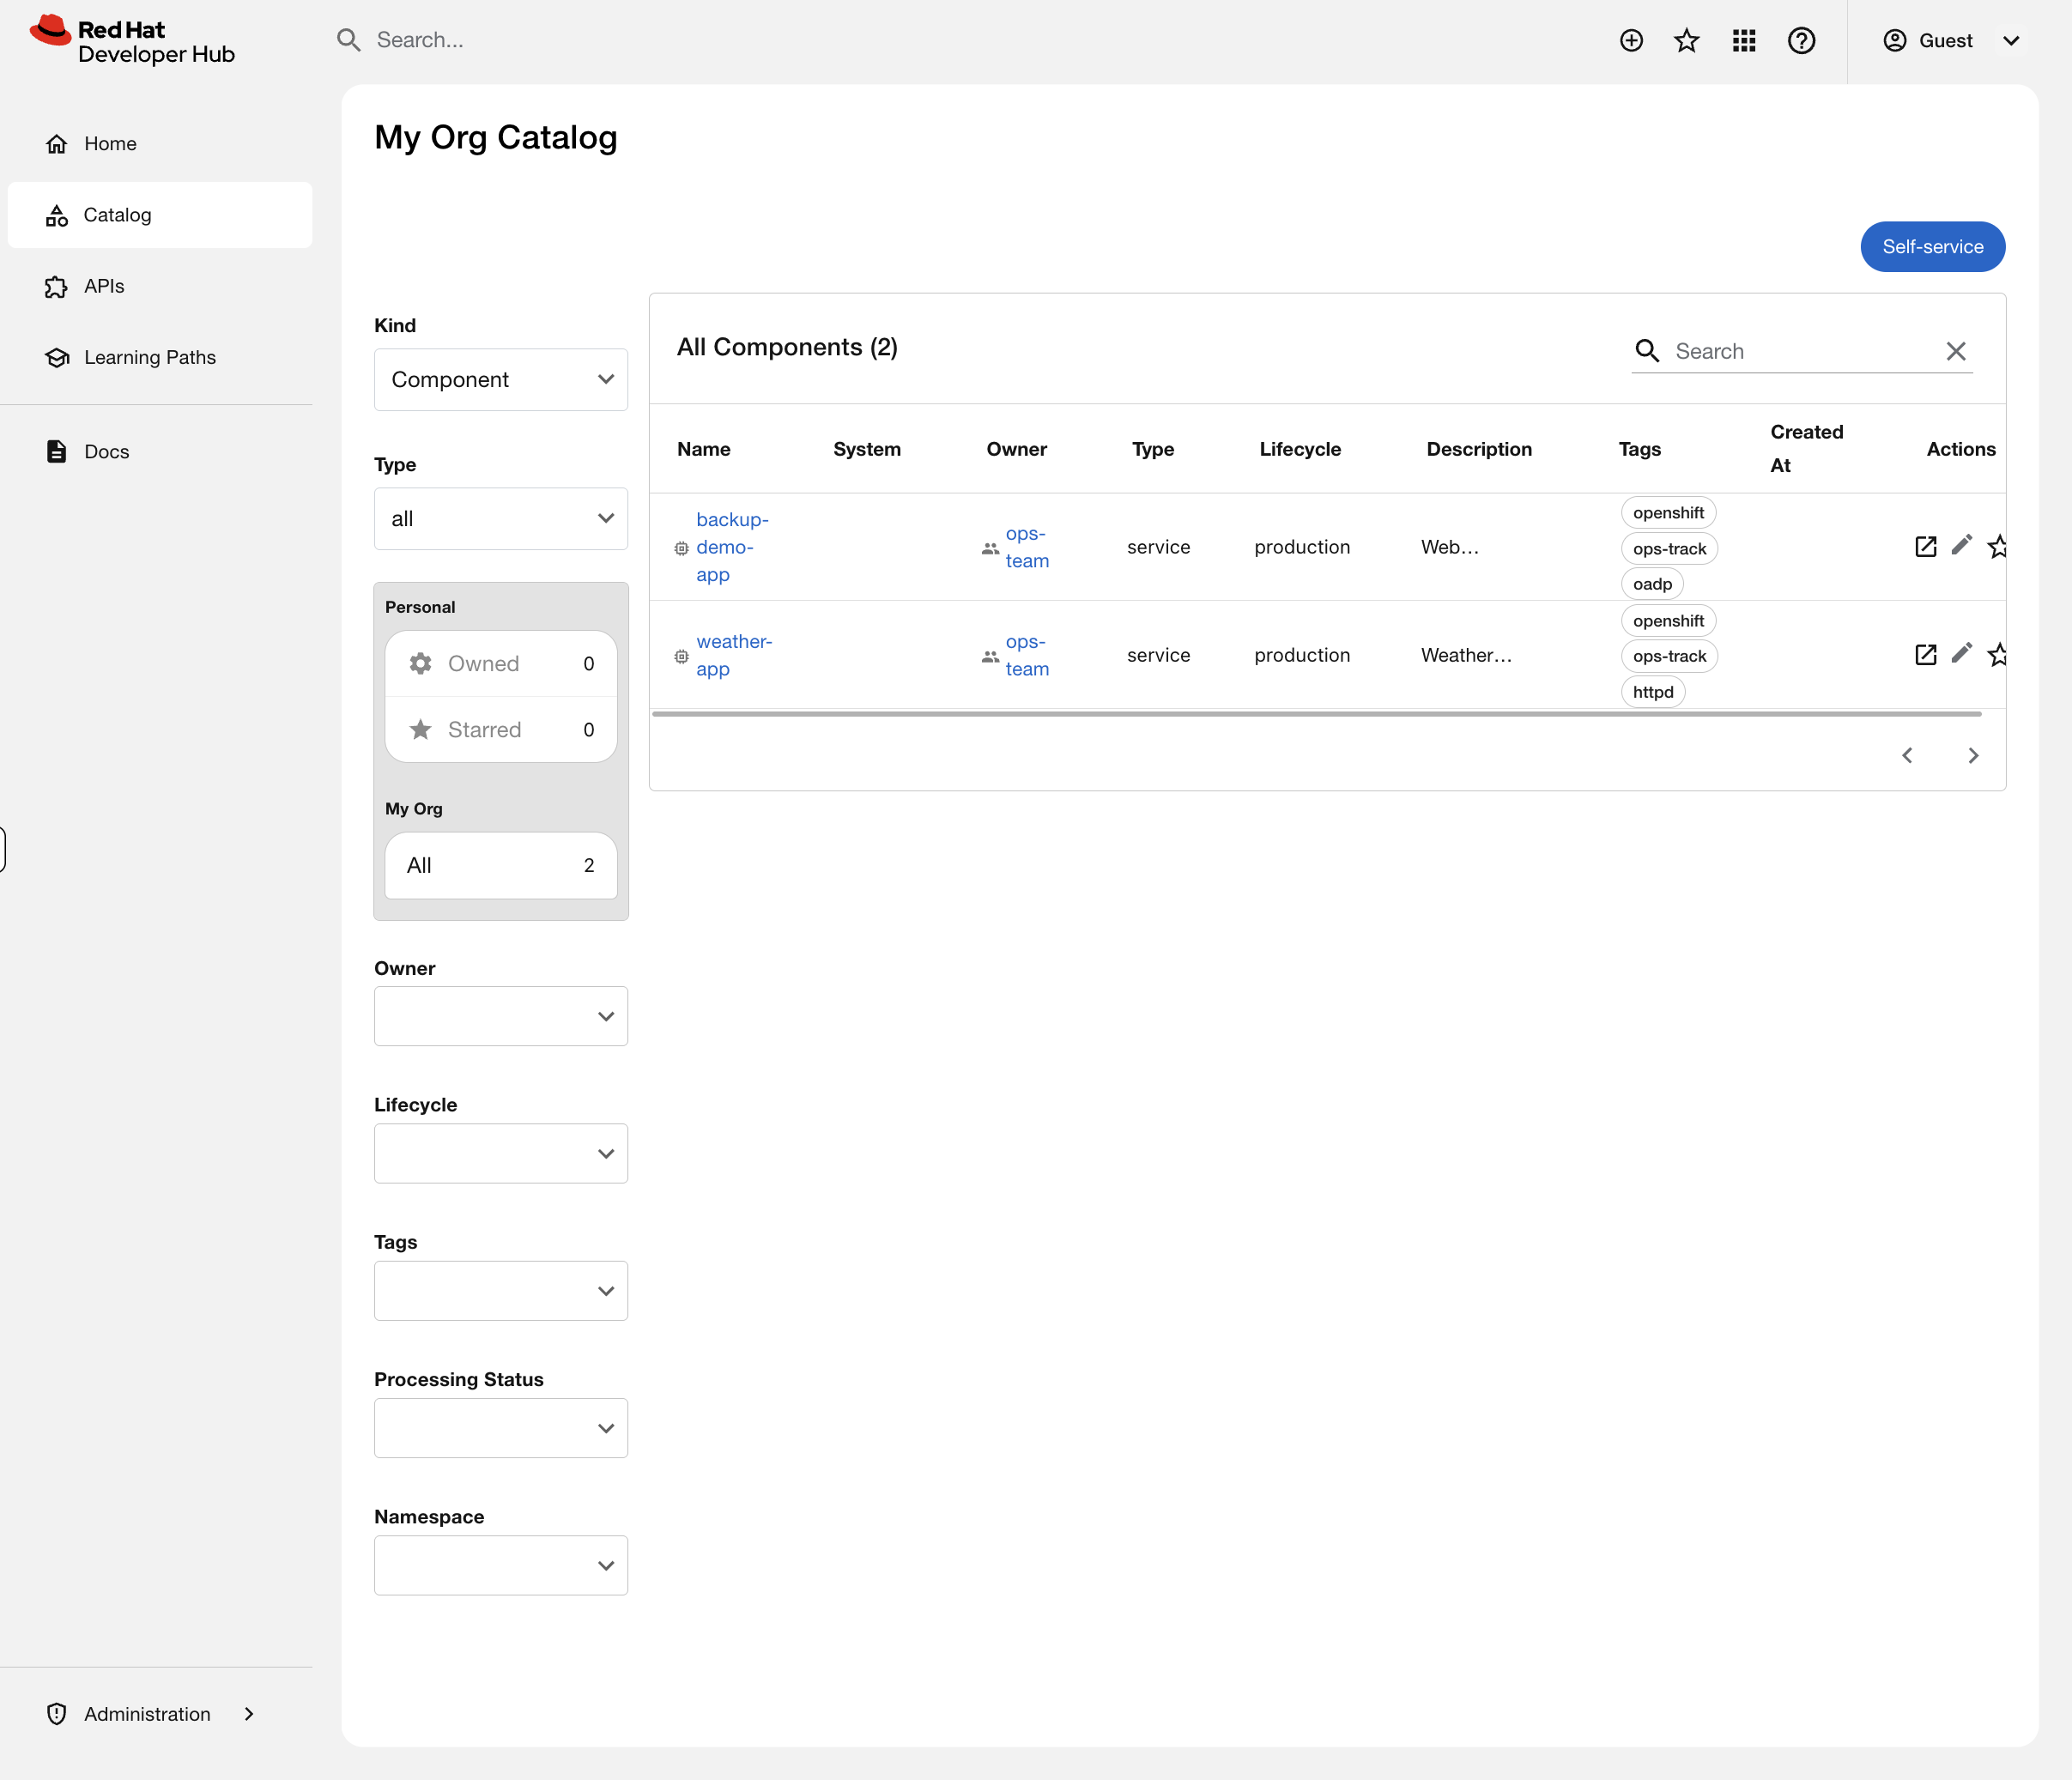This screenshot has width=2072, height=1780.
Task: Edit backup-demo-app with the pencil icon
Action: tap(1961, 546)
